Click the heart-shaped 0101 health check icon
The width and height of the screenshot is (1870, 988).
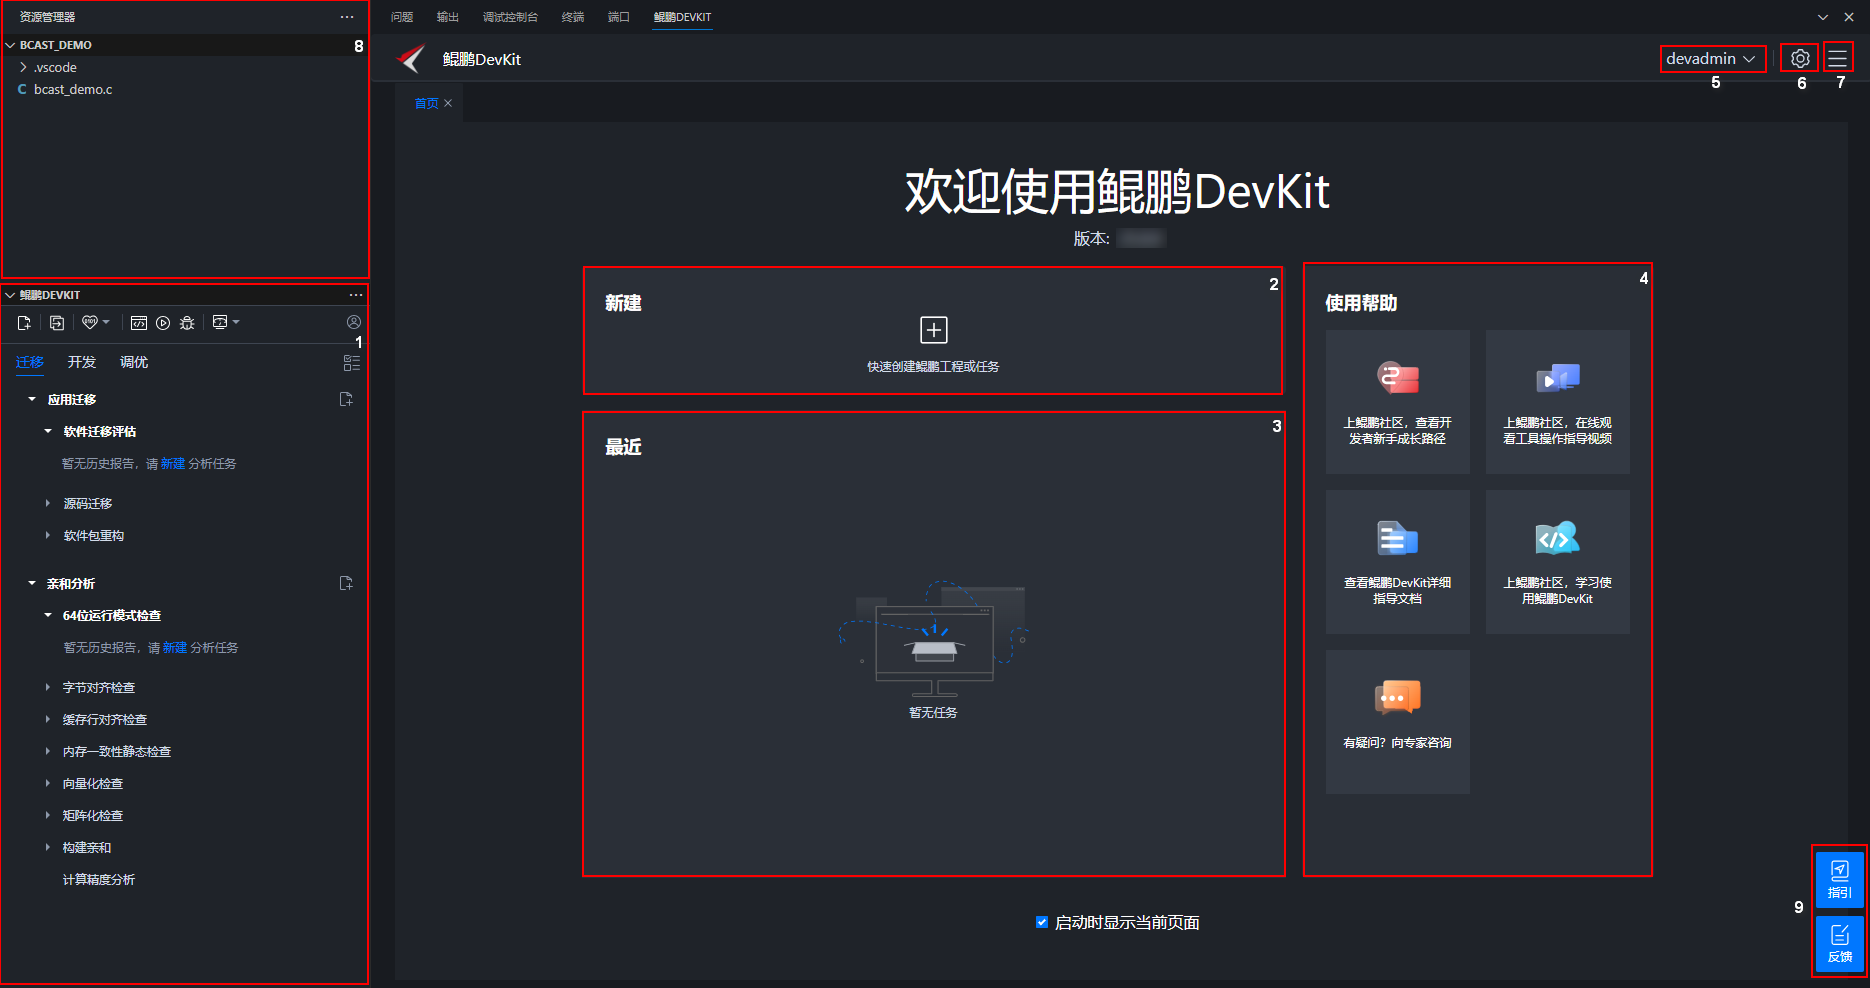point(90,322)
